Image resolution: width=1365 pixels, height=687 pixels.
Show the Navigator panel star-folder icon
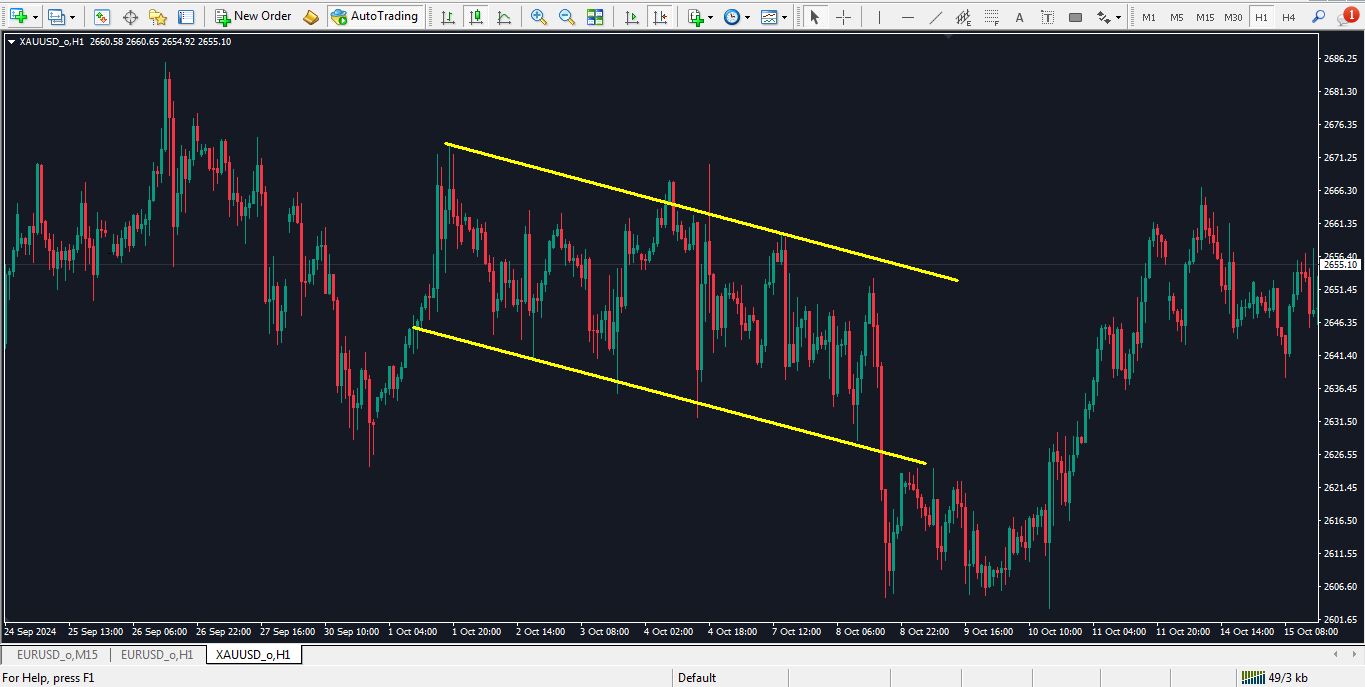click(158, 17)
